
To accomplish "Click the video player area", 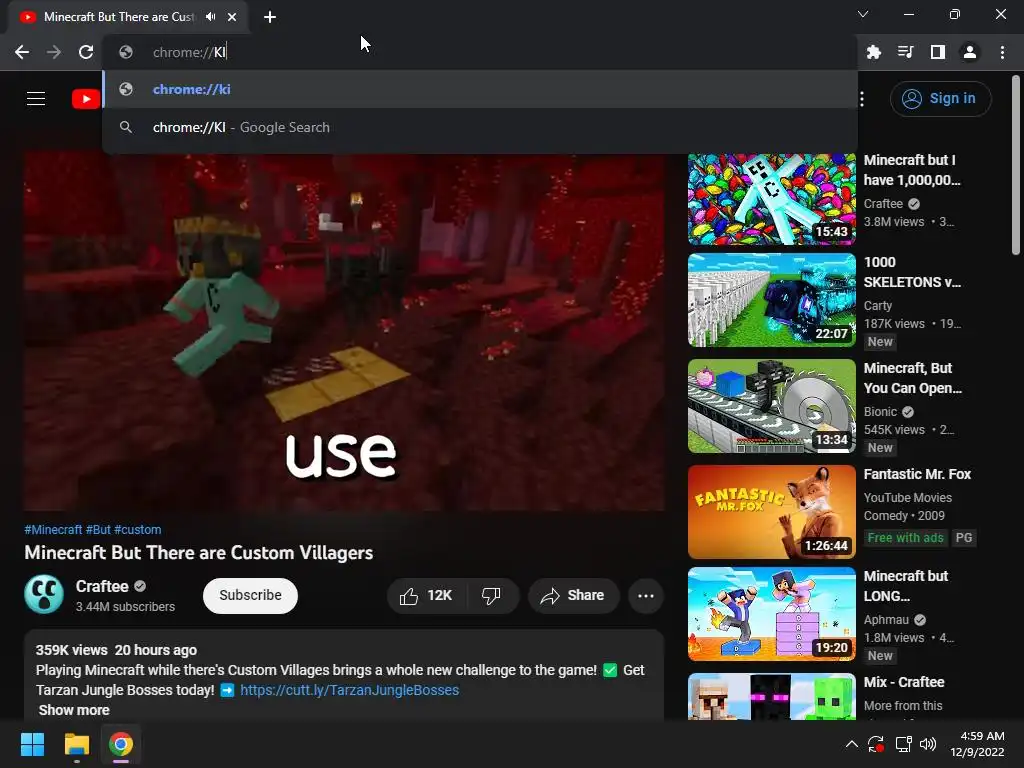I will (x=344, y=332).
